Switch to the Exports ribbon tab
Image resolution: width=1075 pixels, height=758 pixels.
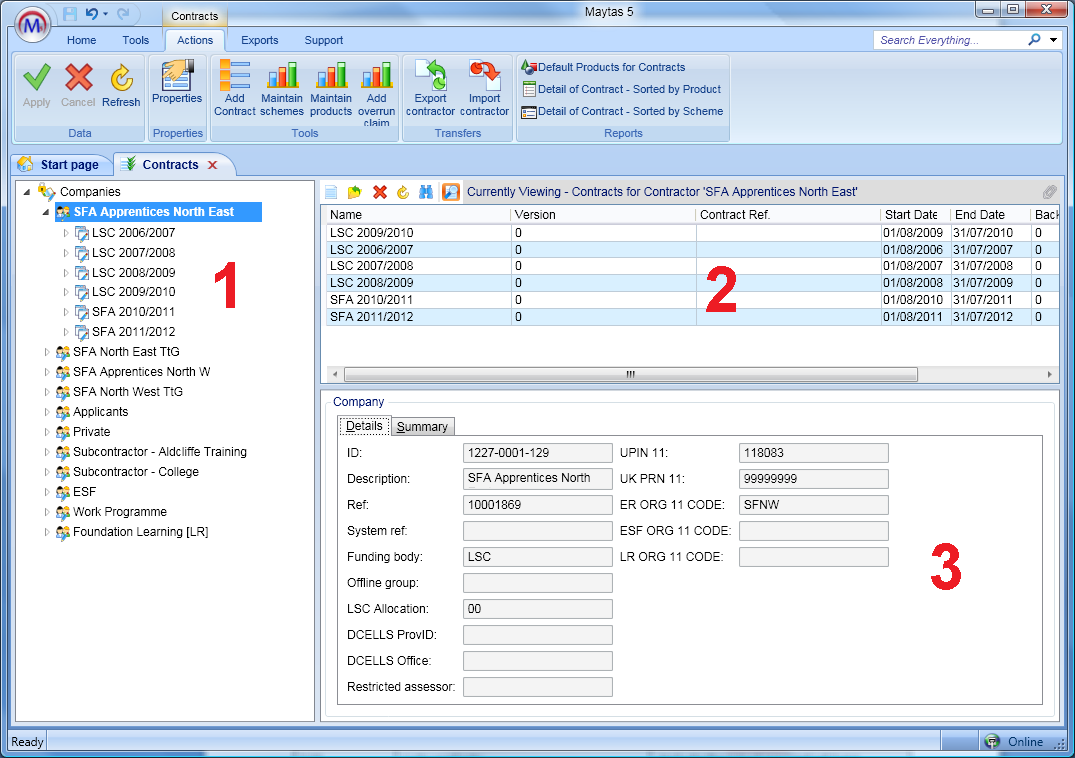tap(260, 40)
